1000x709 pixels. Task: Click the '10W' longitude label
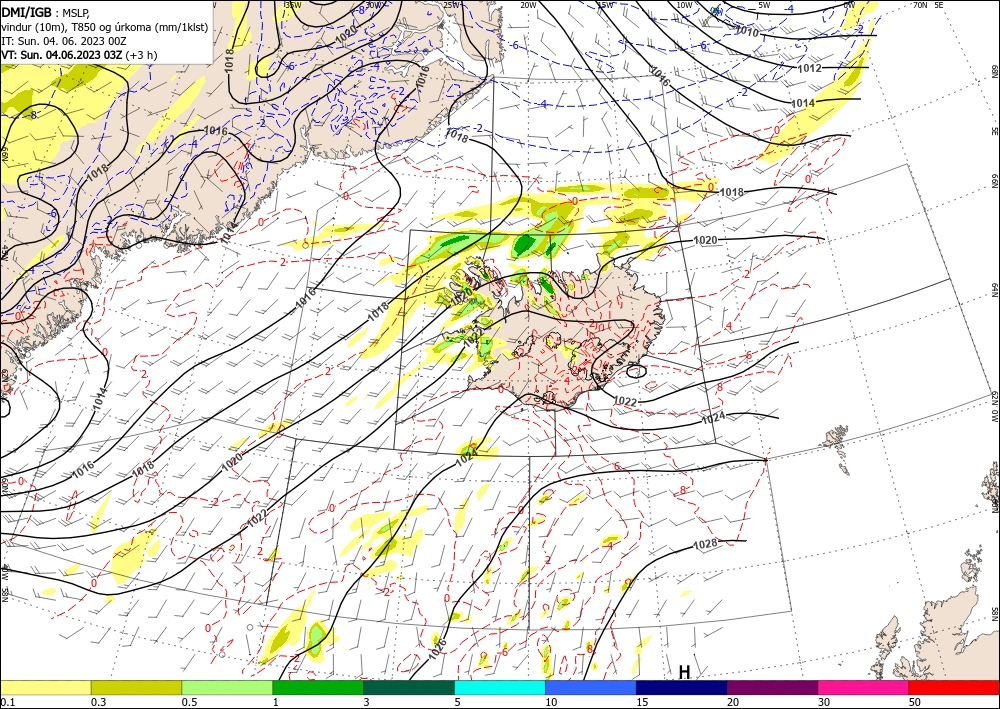(x=684, y=5)
